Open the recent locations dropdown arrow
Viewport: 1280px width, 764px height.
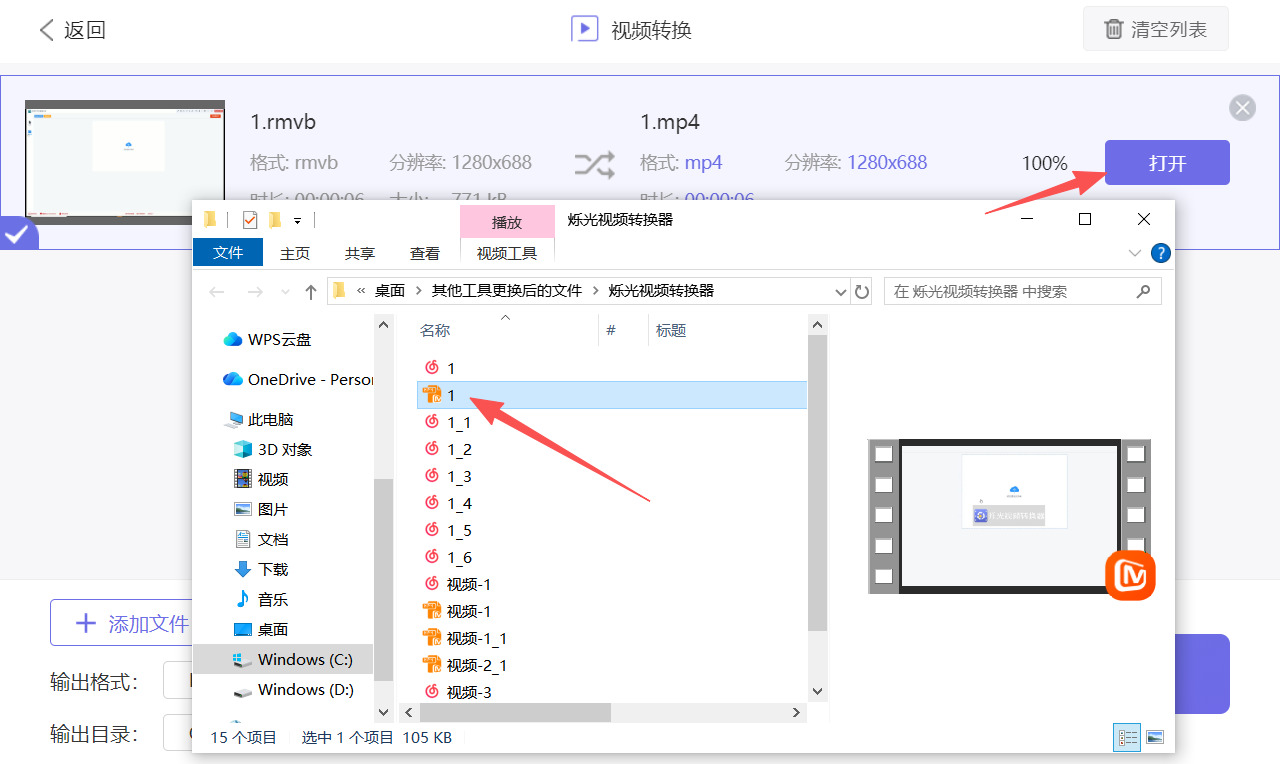click(x=283, y=292)
